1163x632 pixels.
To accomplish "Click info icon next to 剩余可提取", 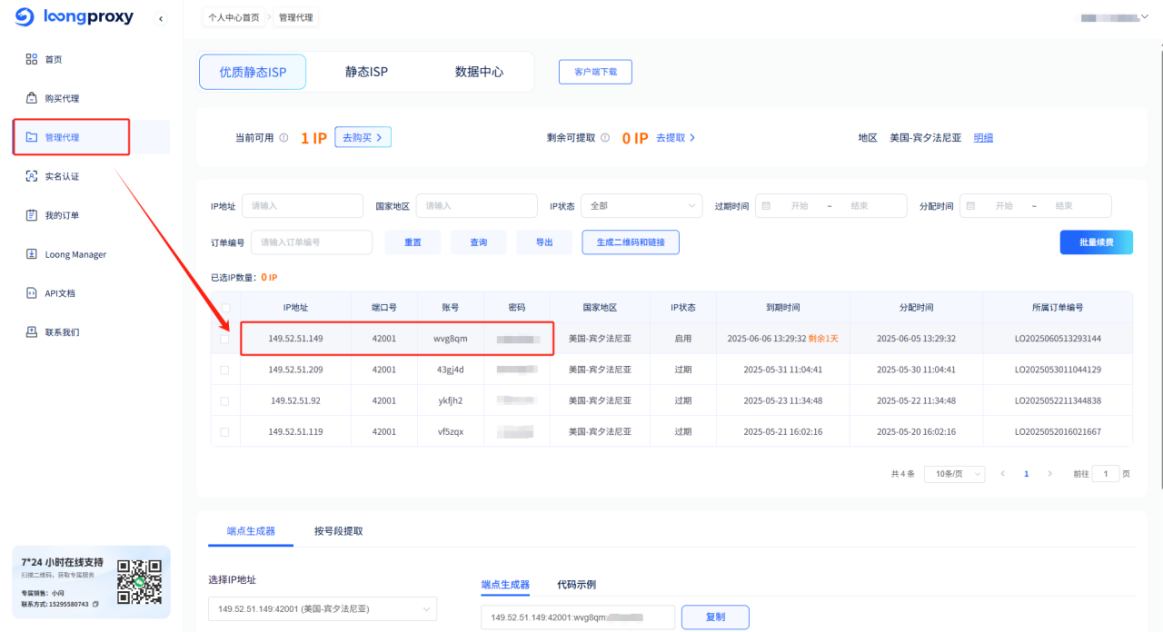I will 605,138.
